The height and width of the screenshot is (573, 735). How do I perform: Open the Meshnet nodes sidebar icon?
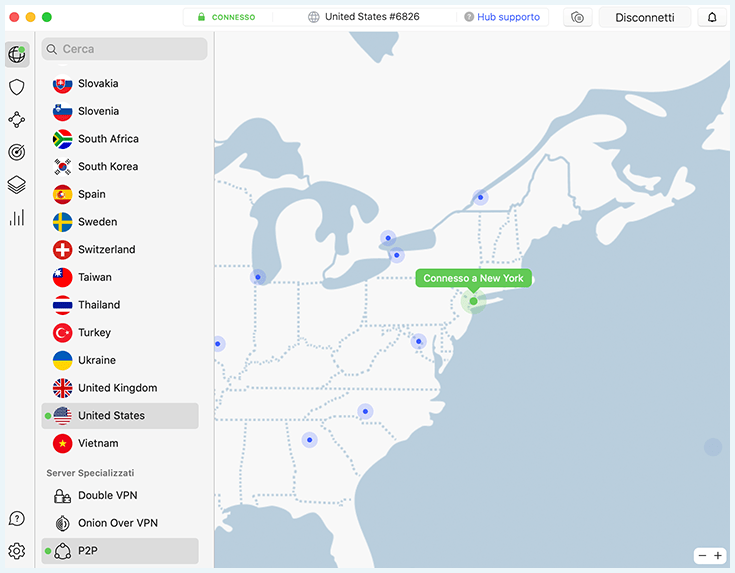point(17,120)
